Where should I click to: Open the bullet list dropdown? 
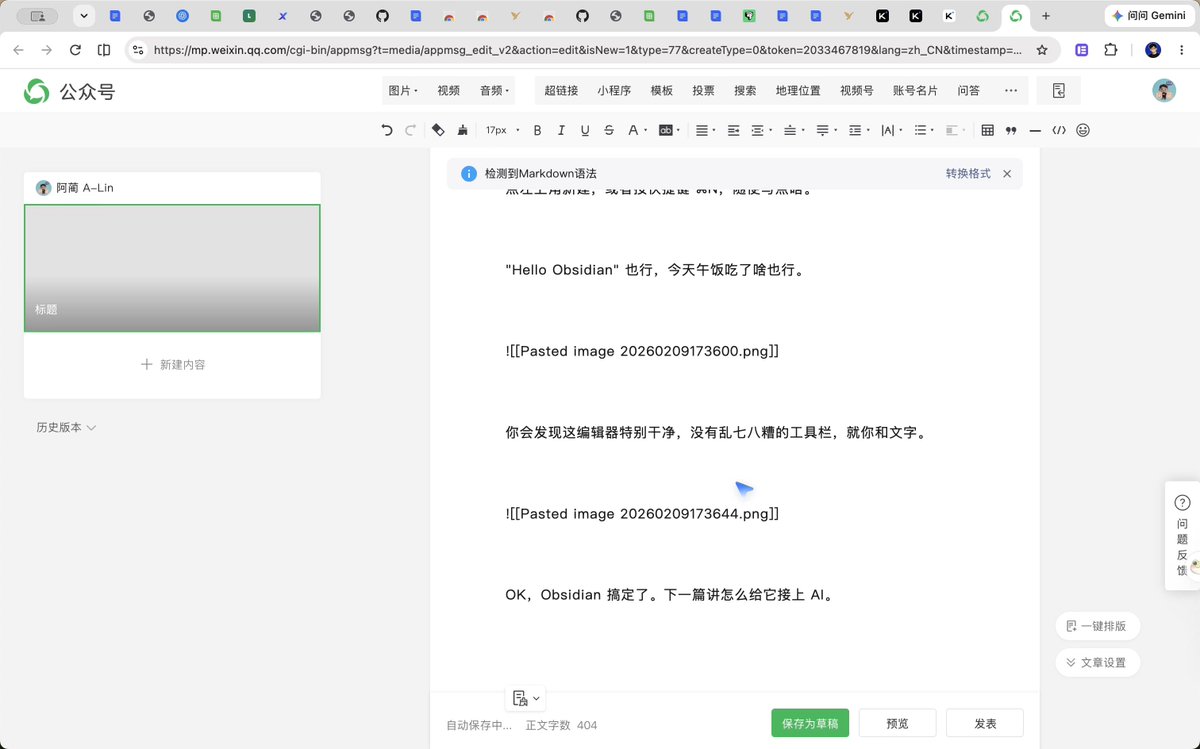pos(924,130)
